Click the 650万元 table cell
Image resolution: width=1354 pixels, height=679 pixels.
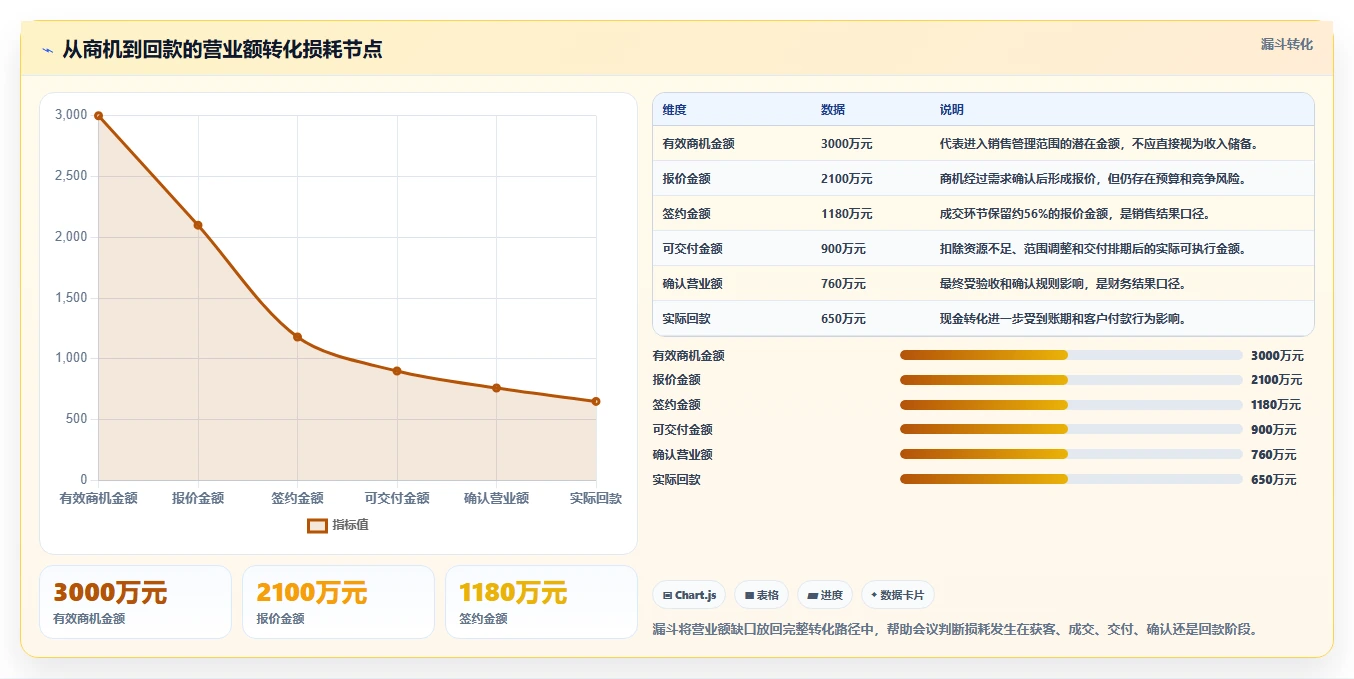(843, 319)
